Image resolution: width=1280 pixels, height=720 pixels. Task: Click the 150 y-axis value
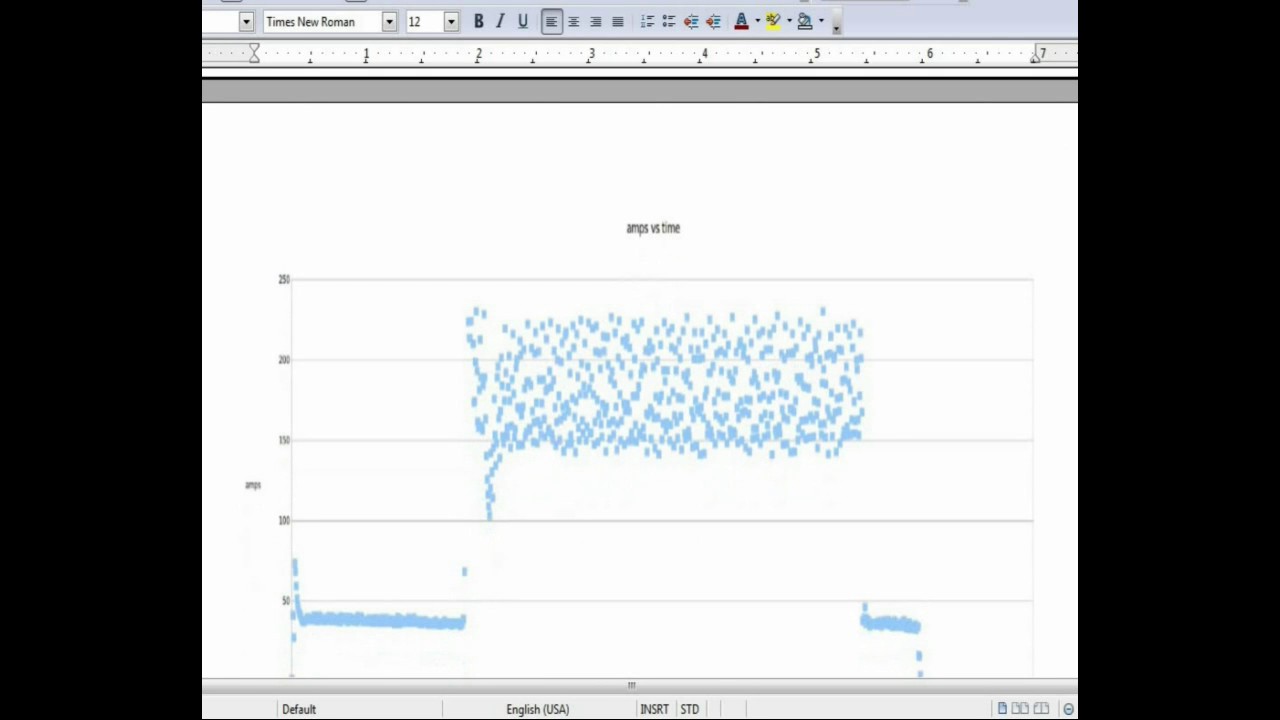[284, 440]
